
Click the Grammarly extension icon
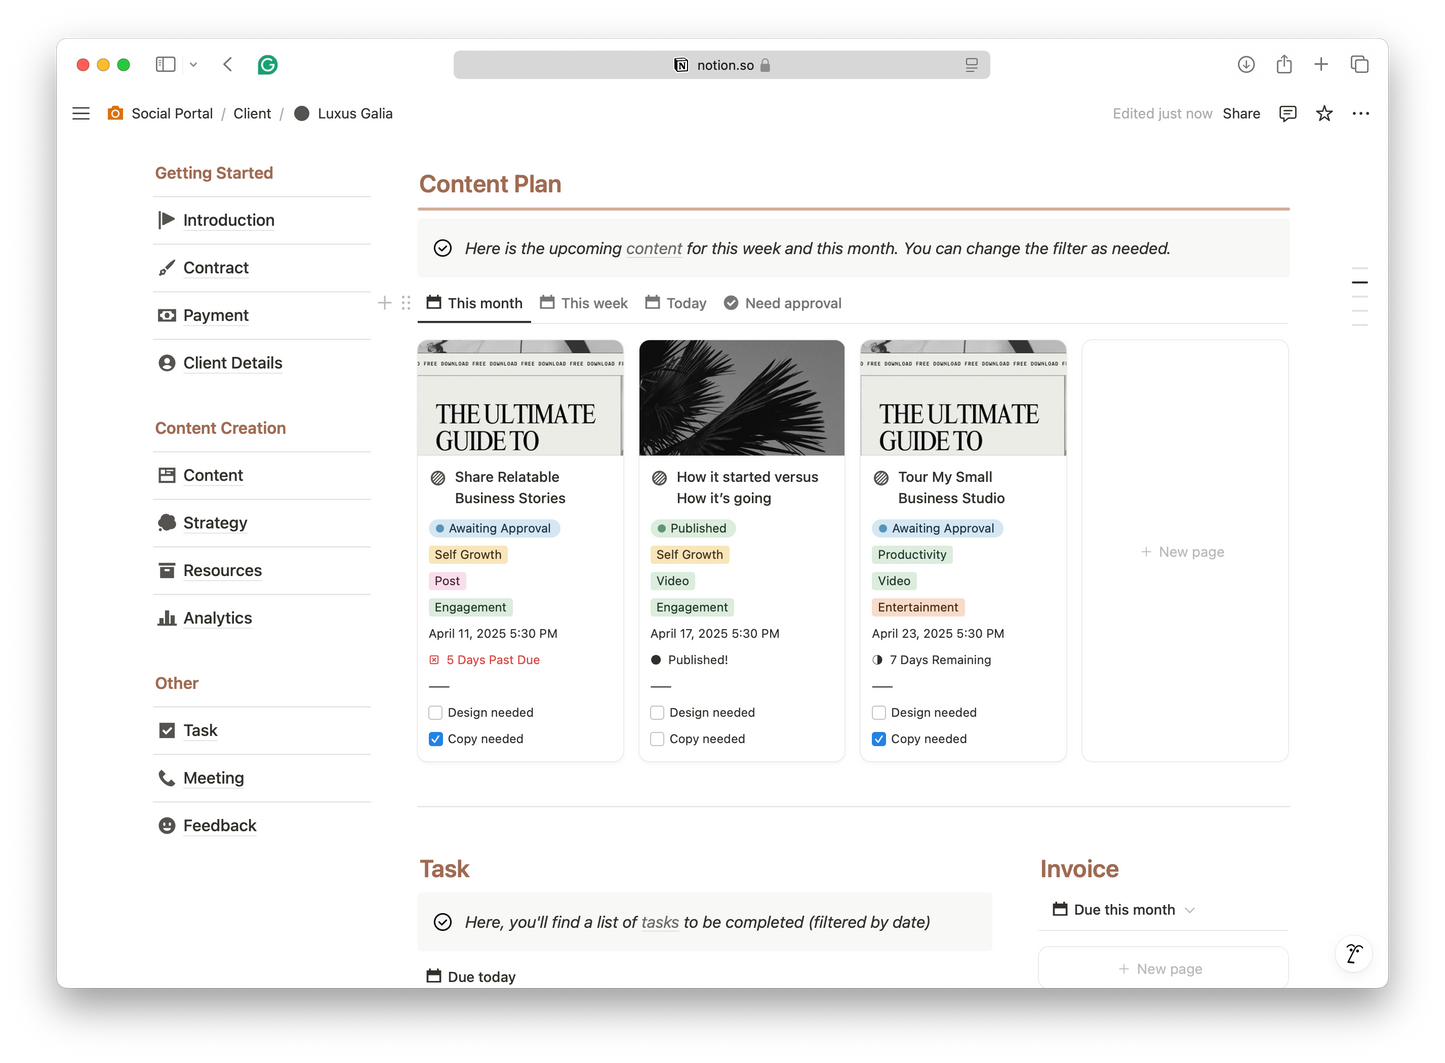(x=267, y=65)
